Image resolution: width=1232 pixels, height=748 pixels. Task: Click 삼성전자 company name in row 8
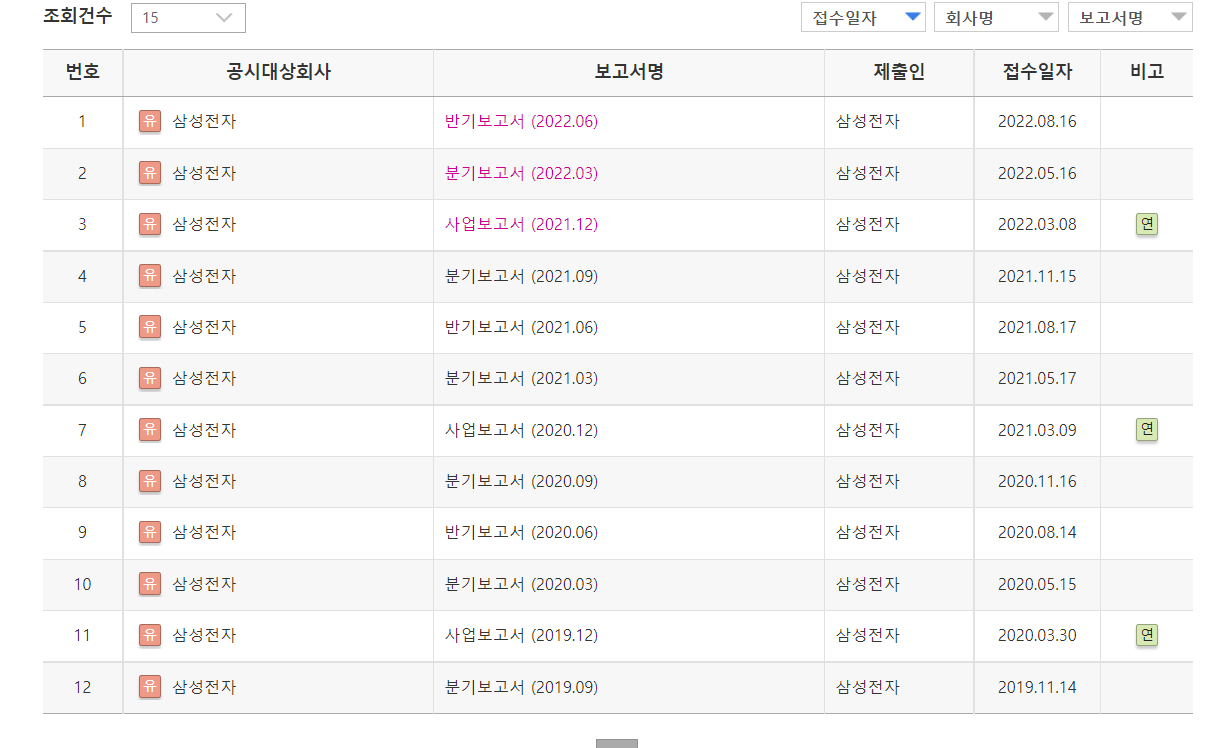(x=204, y=481)
